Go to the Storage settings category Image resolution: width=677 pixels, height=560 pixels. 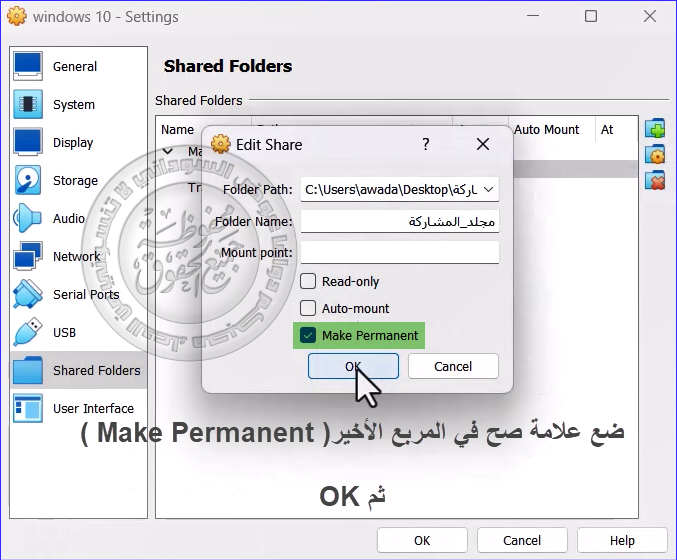tap(75, 181)
